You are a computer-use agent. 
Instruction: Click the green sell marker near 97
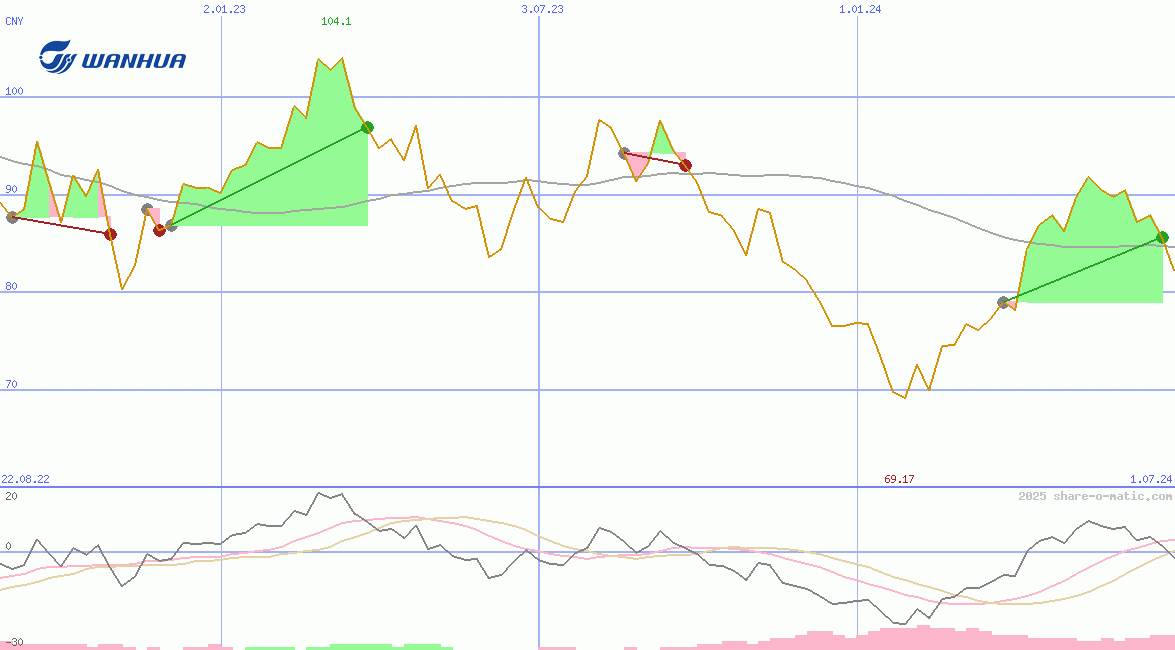[x=367, y=127]
